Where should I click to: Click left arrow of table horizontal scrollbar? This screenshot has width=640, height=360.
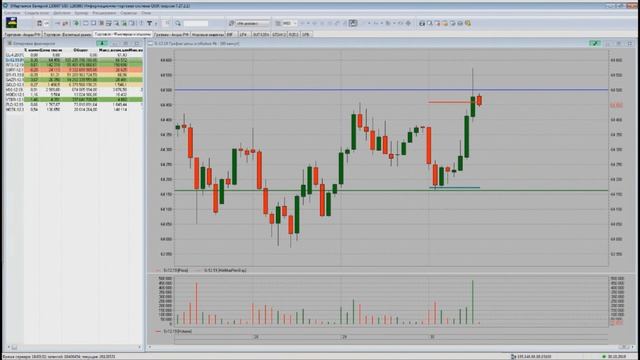tap(8, 347)
